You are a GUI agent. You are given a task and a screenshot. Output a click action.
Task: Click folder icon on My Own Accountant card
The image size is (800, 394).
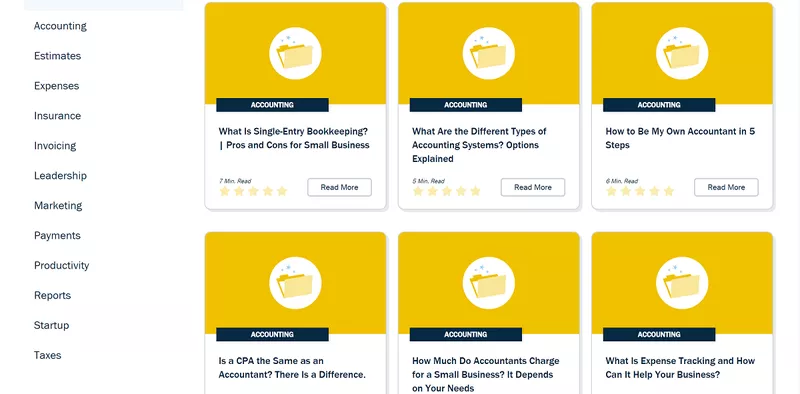682,54
